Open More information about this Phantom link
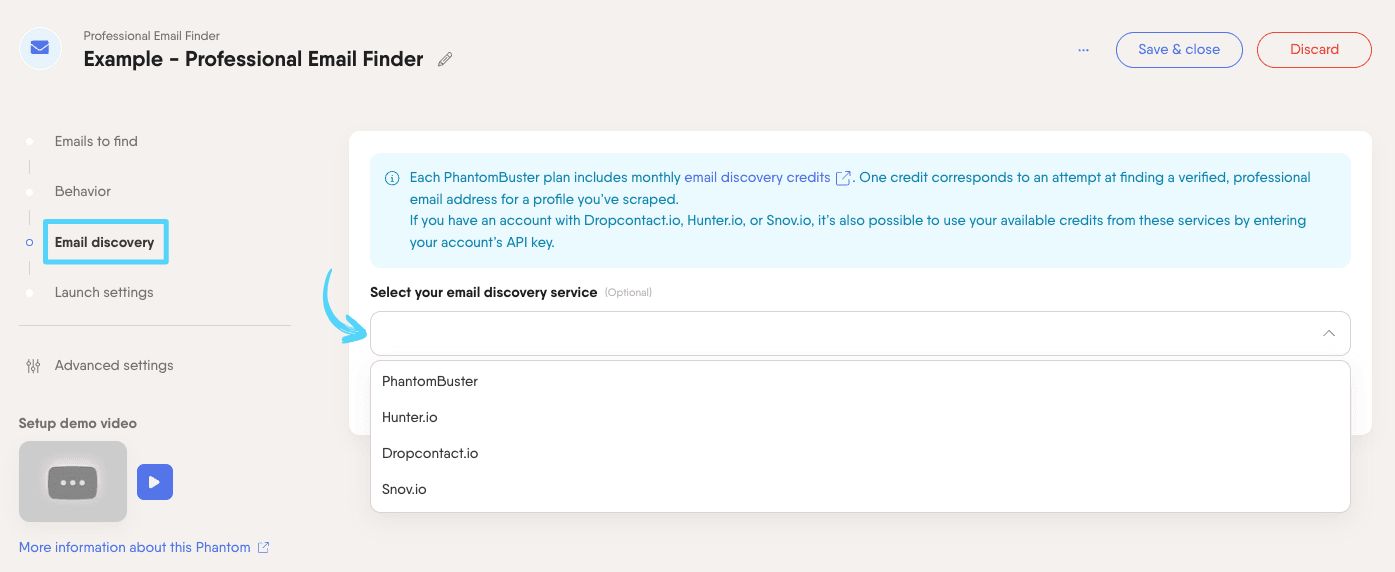1395x572 pixels. pyautogui.click(x=135, y=547)
